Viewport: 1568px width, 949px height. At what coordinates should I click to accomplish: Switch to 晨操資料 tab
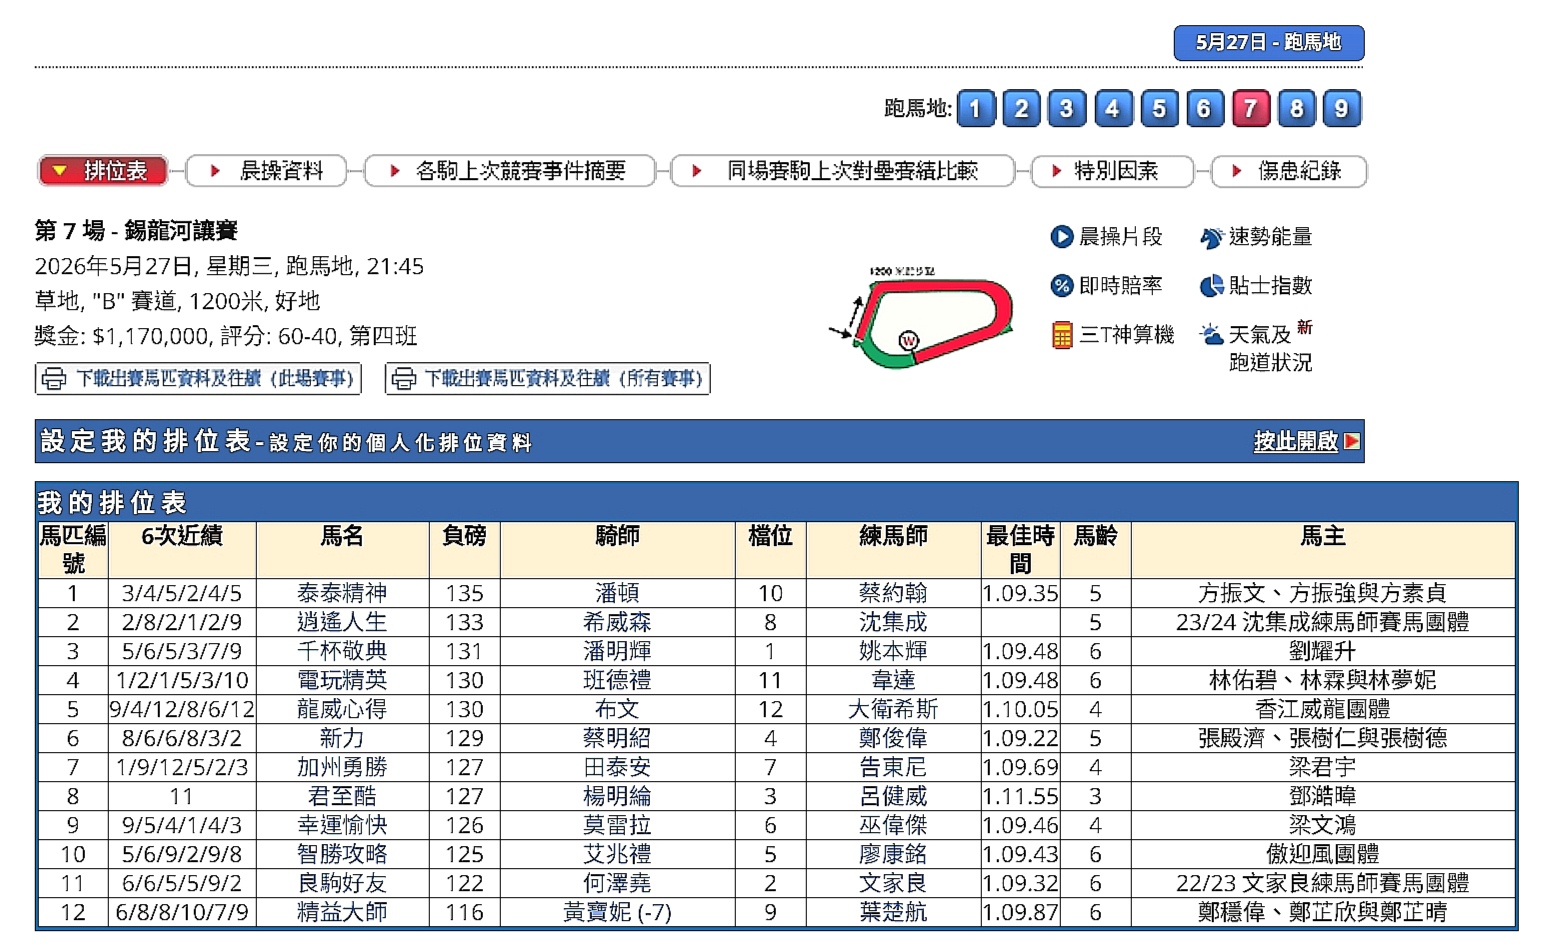266,171
